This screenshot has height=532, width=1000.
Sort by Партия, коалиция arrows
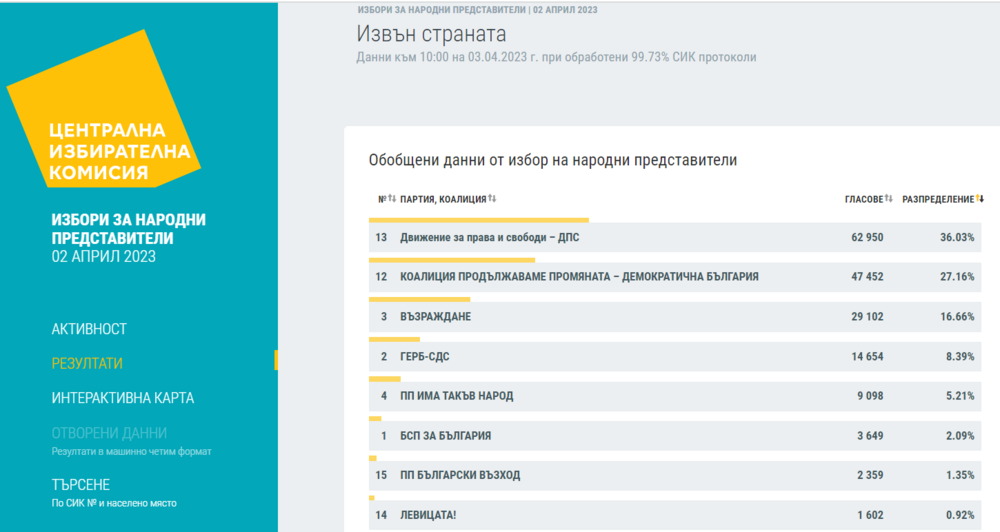(492, 199)
